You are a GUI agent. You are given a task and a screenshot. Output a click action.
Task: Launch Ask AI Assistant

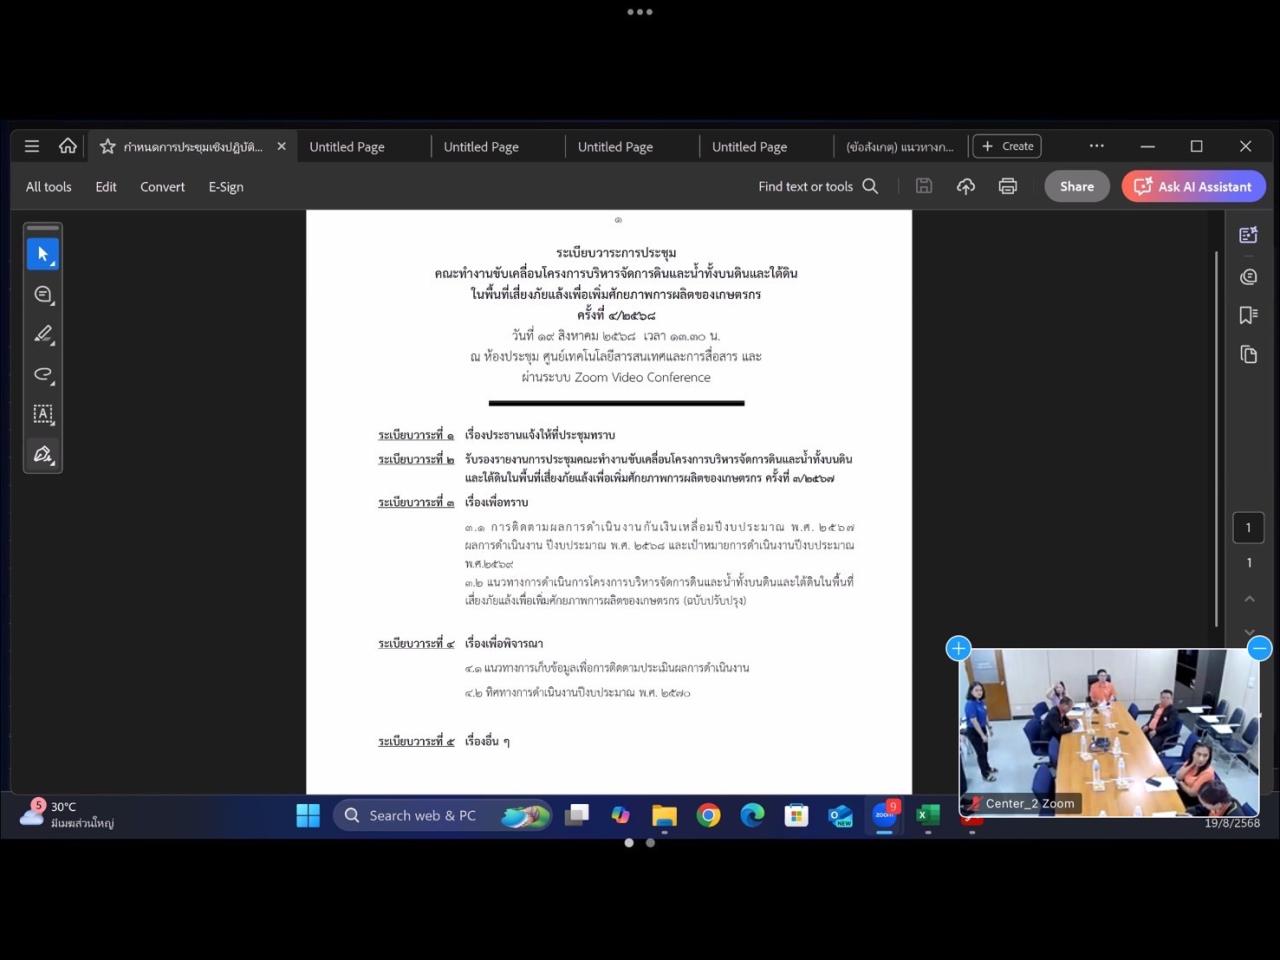click(1193, 186)
